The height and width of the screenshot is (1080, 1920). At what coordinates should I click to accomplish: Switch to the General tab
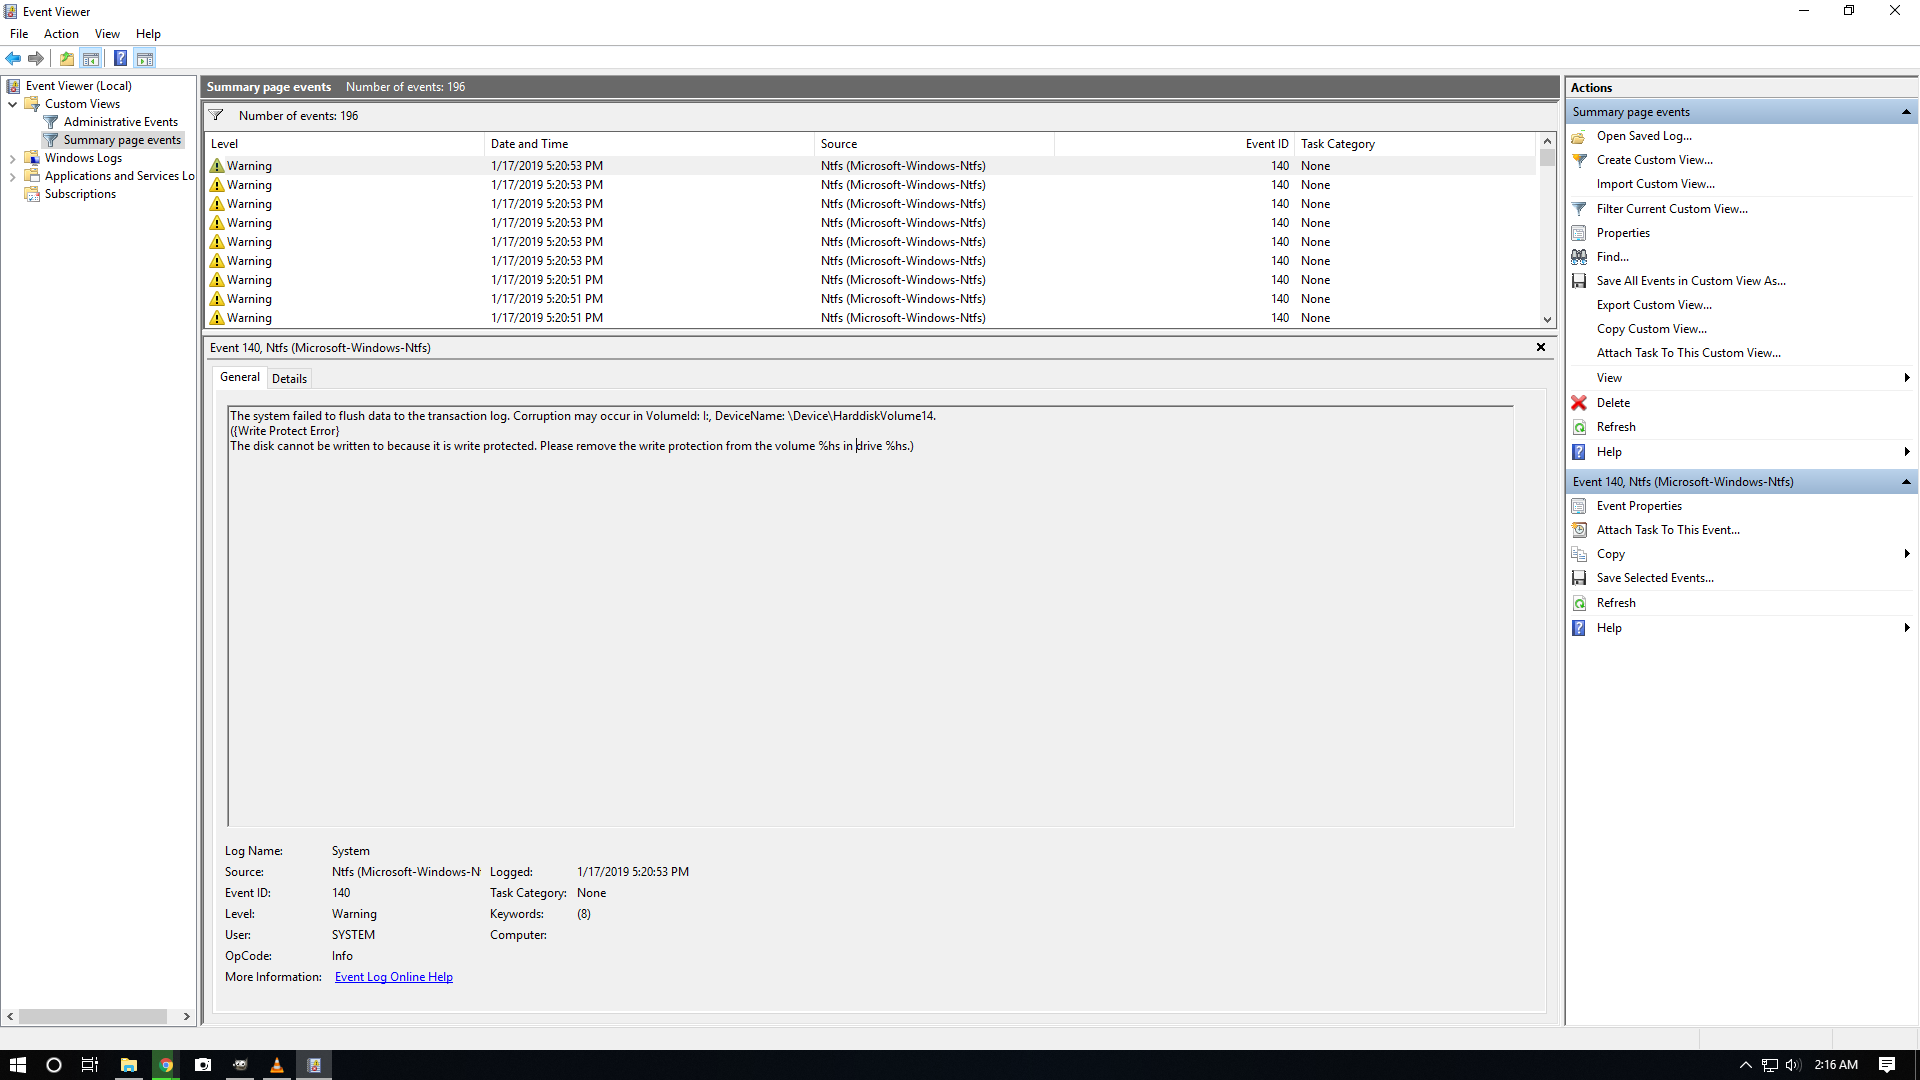[240, 377]
